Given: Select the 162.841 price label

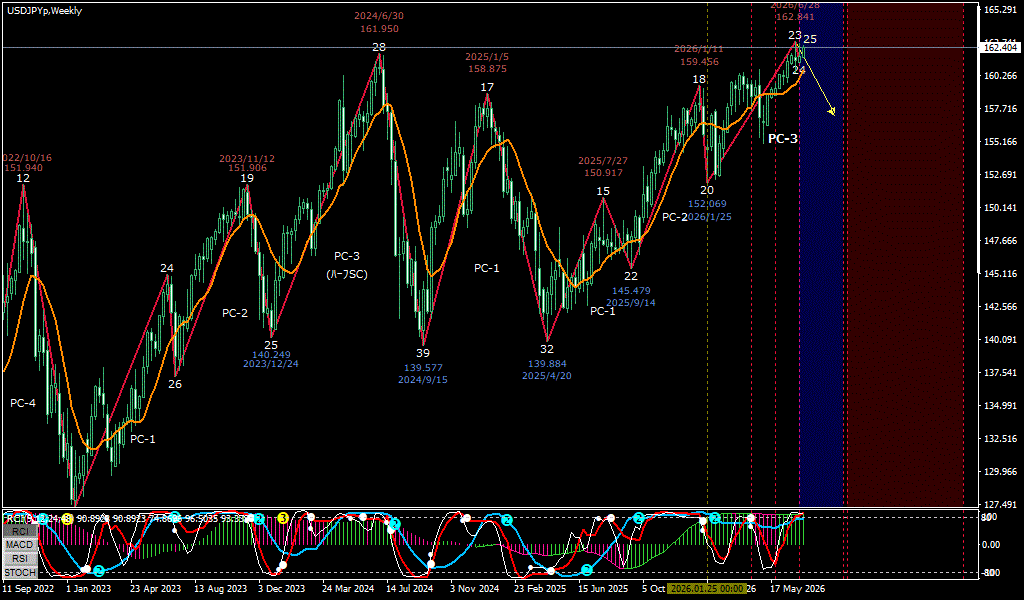Looking at the screenshot, I should point(795,18).
